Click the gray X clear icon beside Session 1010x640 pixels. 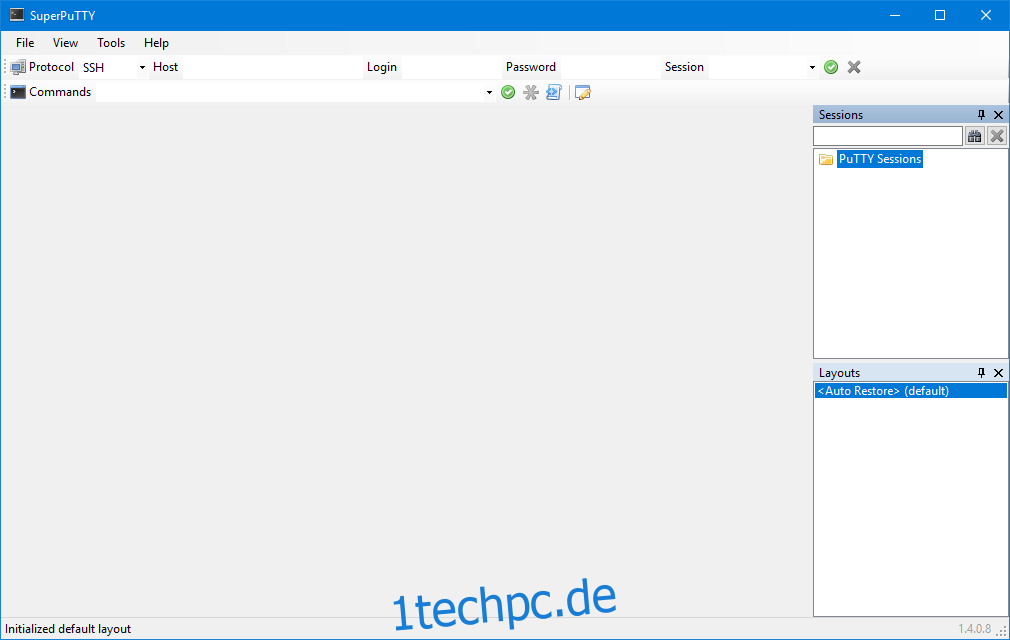pos(854,68)
